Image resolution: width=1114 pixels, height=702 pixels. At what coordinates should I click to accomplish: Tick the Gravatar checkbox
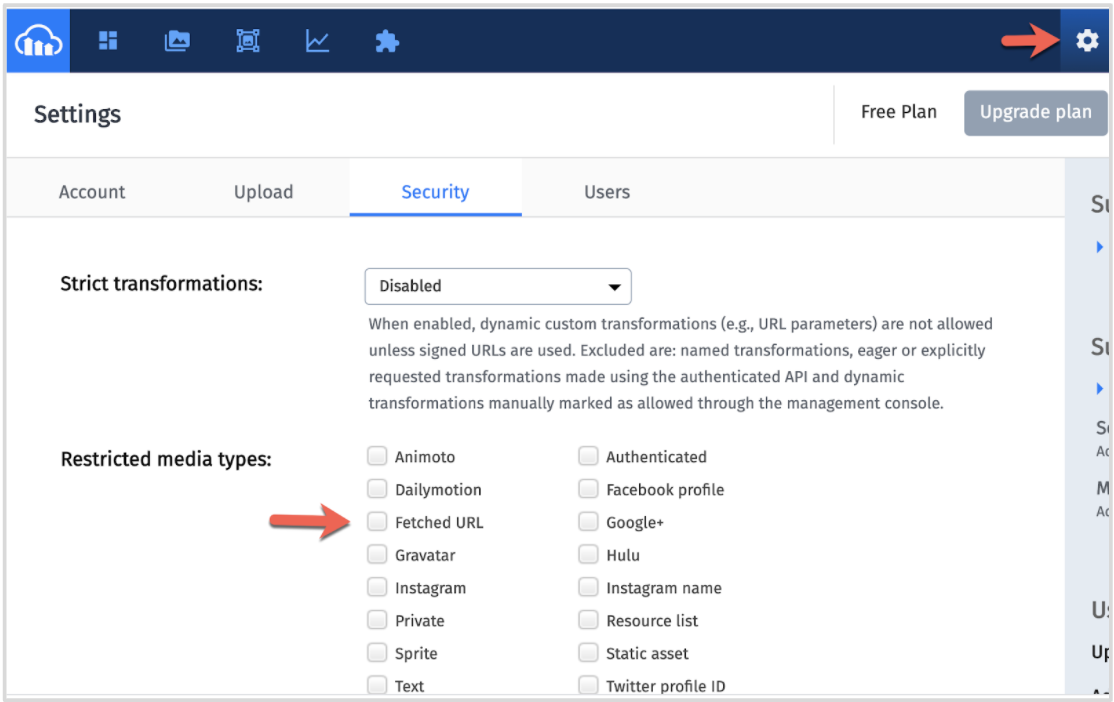coord(377,554)
